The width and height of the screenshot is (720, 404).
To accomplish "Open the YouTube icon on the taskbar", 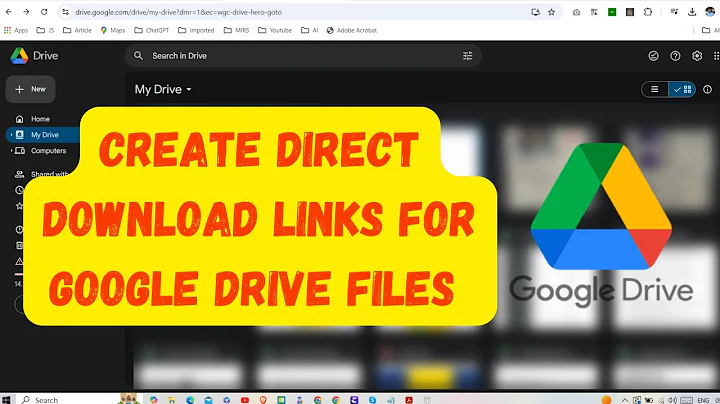I will (x=245, y=400).
